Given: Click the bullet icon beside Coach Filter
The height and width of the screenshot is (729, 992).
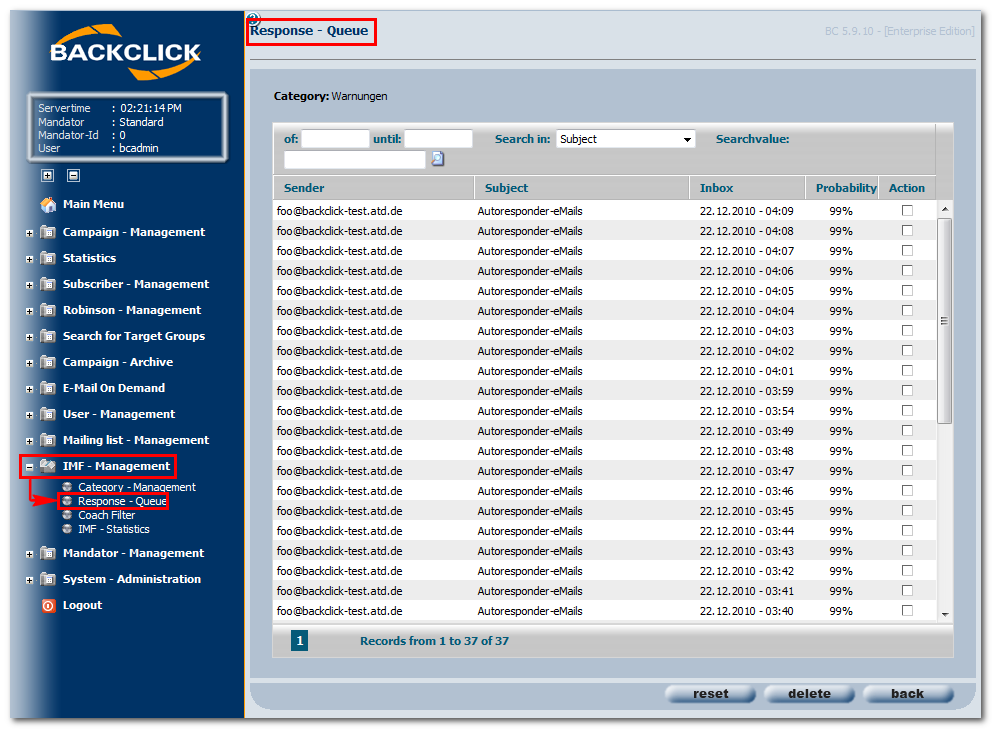Looking at the screenshot, I should (67, 514).
